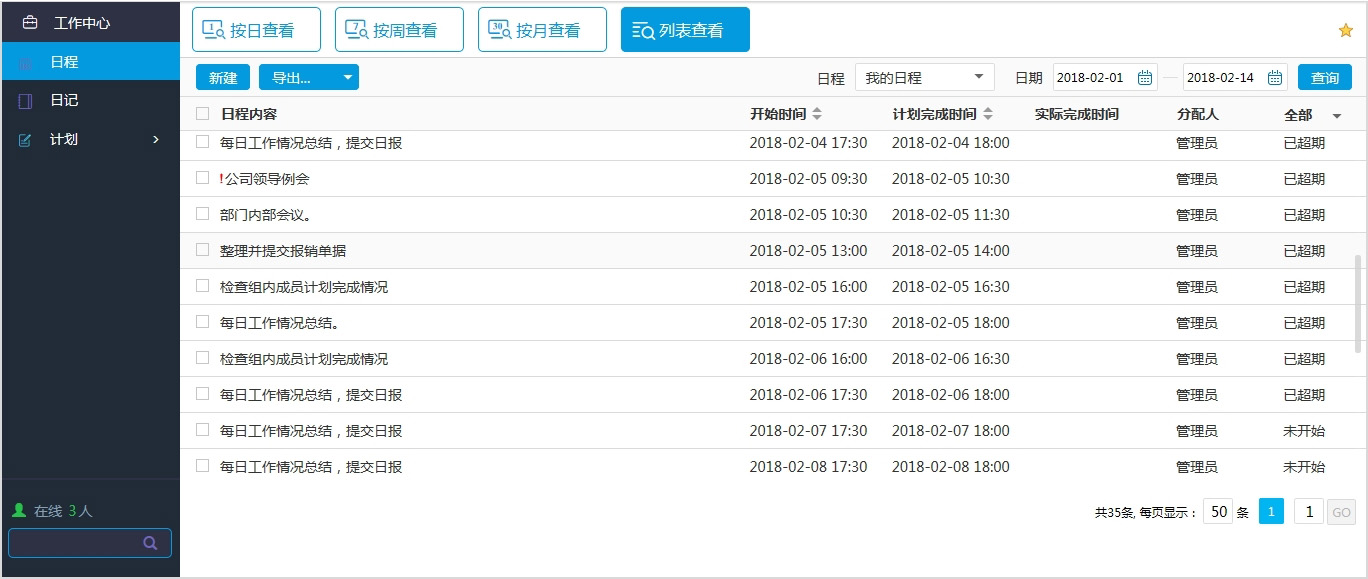
Task: Click the search magnifier in the sidebar
Action: [149, 542]
